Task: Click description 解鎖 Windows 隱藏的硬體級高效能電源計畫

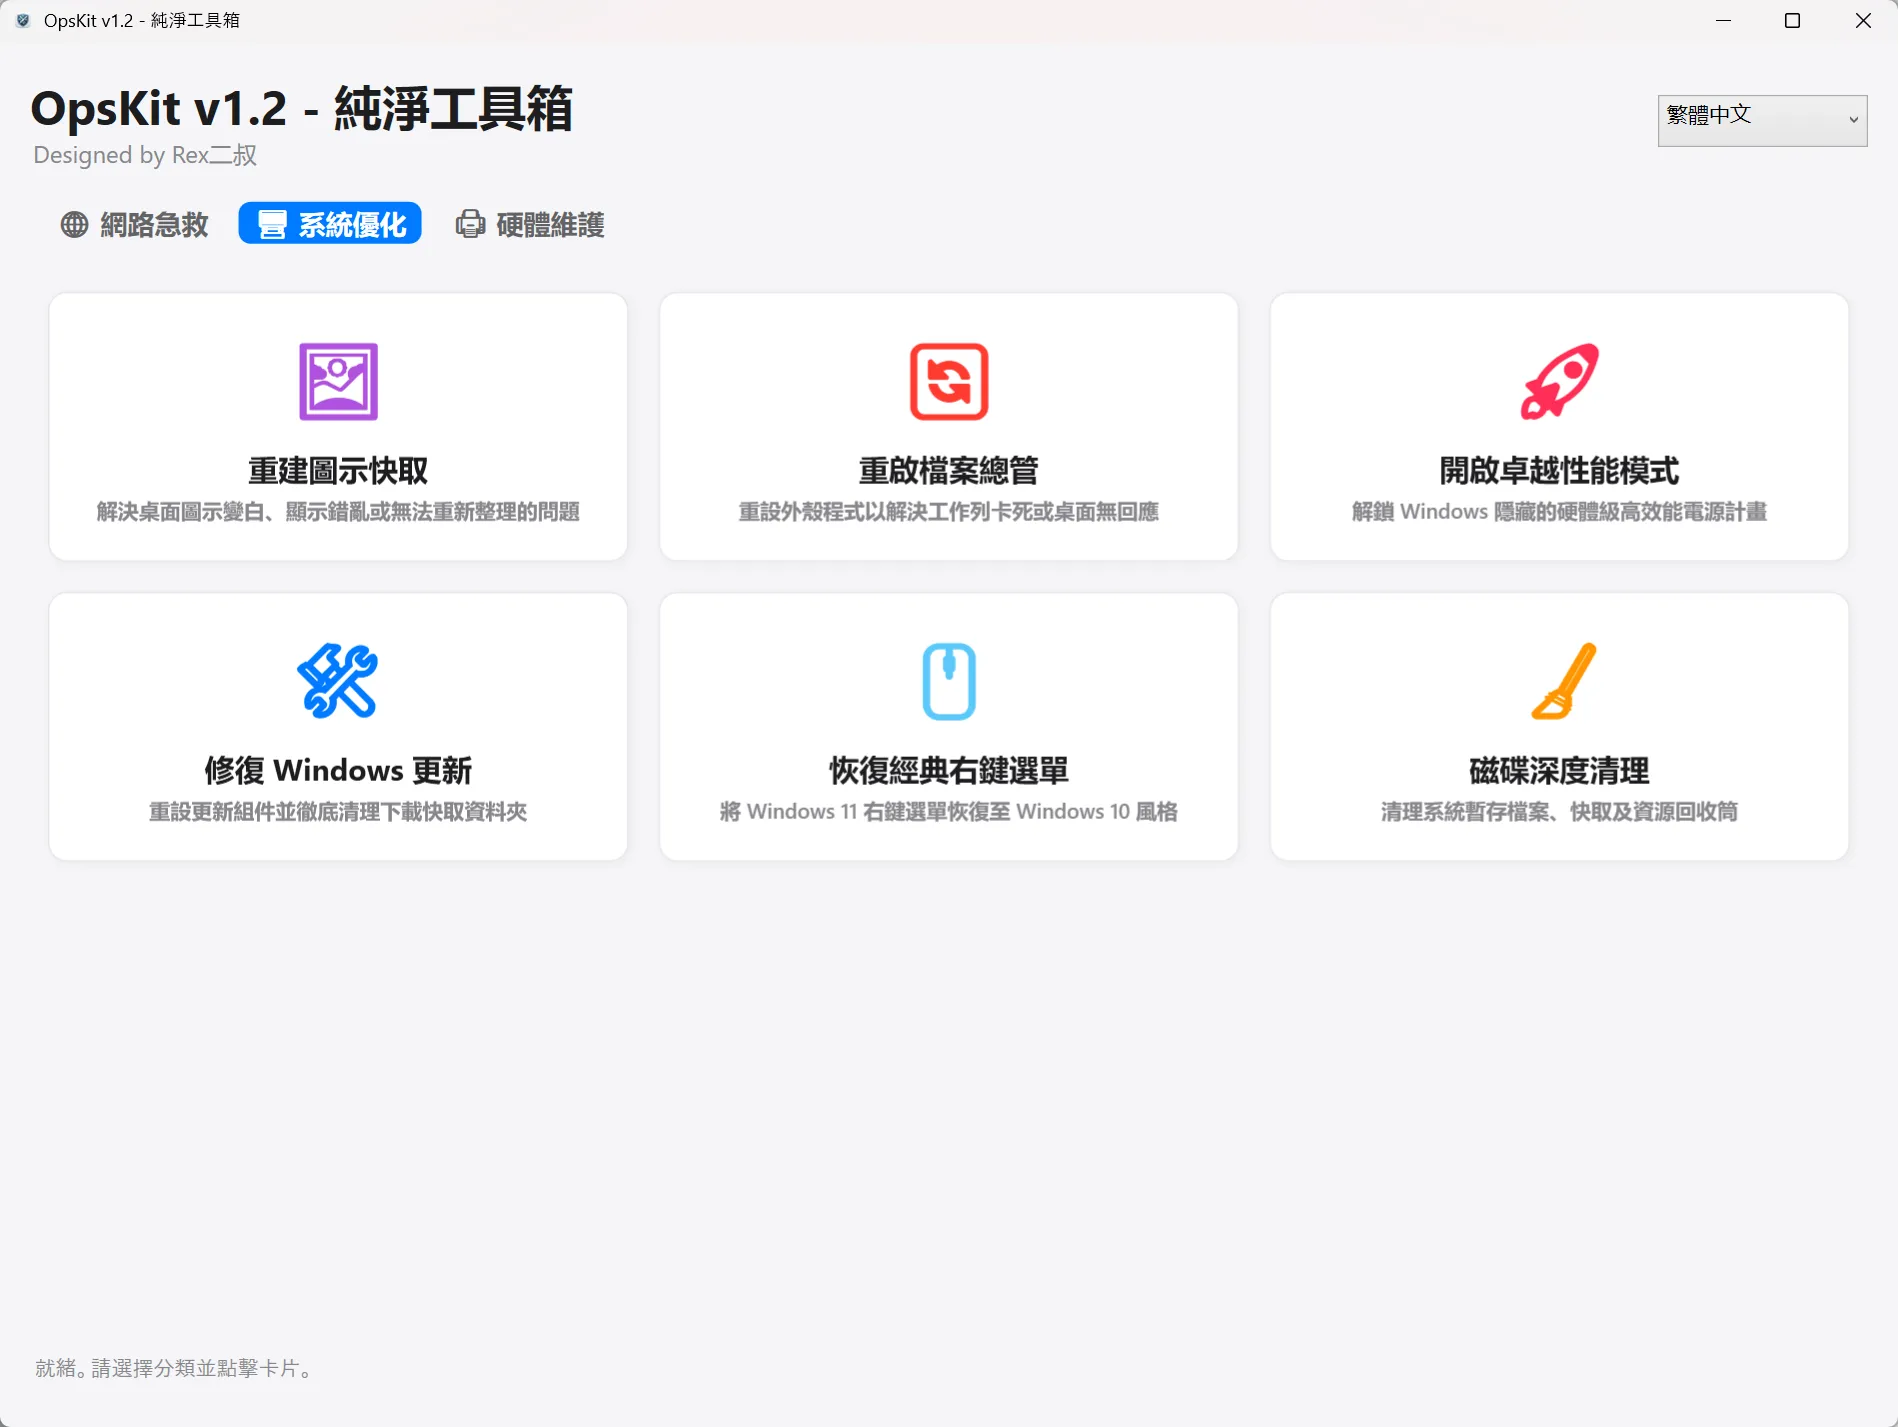Action: click(x=1559, y=512)
